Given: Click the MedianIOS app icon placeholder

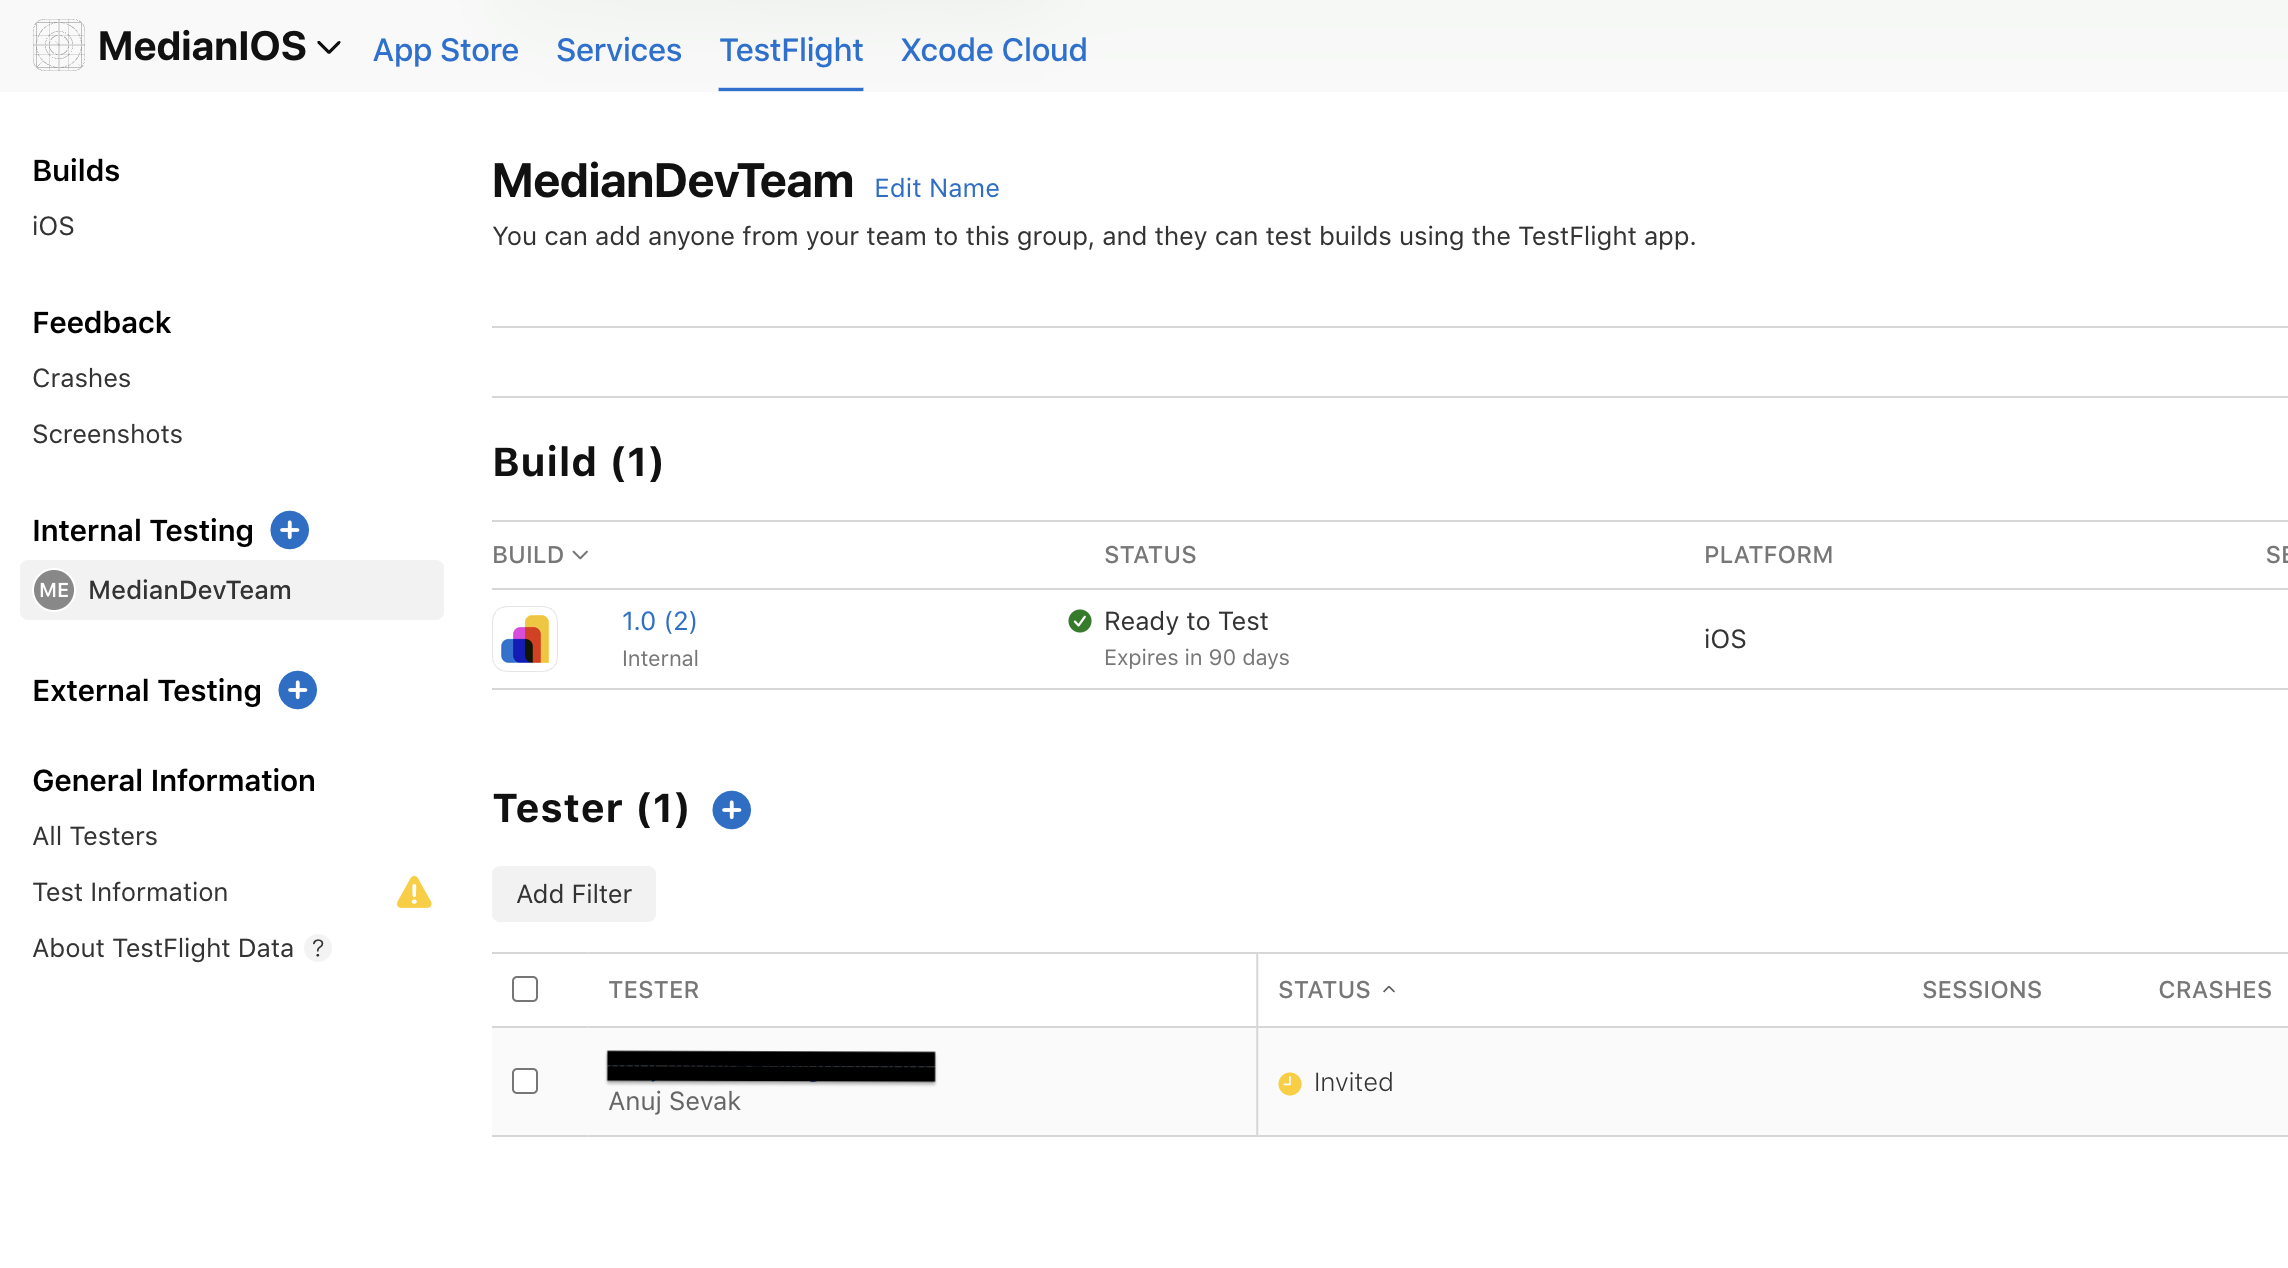Looking at the screenshot, I should 59,46.
